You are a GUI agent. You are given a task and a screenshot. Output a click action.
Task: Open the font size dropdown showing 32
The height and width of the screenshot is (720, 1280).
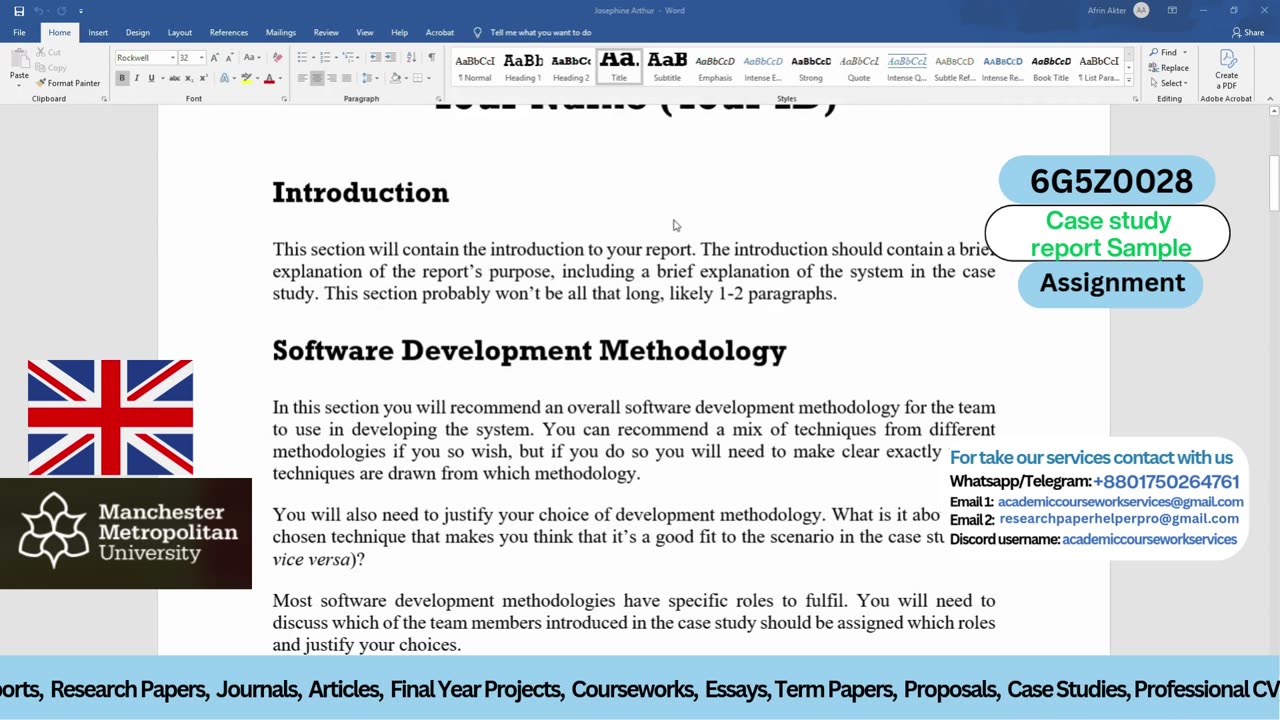click(x=201, y=58)
